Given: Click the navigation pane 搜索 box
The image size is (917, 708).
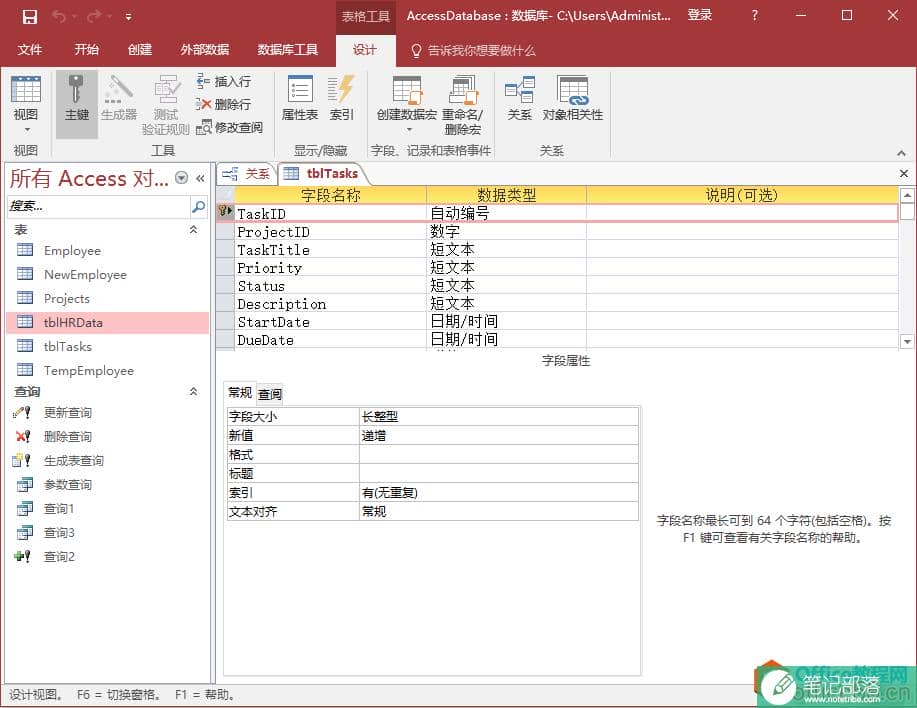Looking at the screenshot, I should point(98,206).
